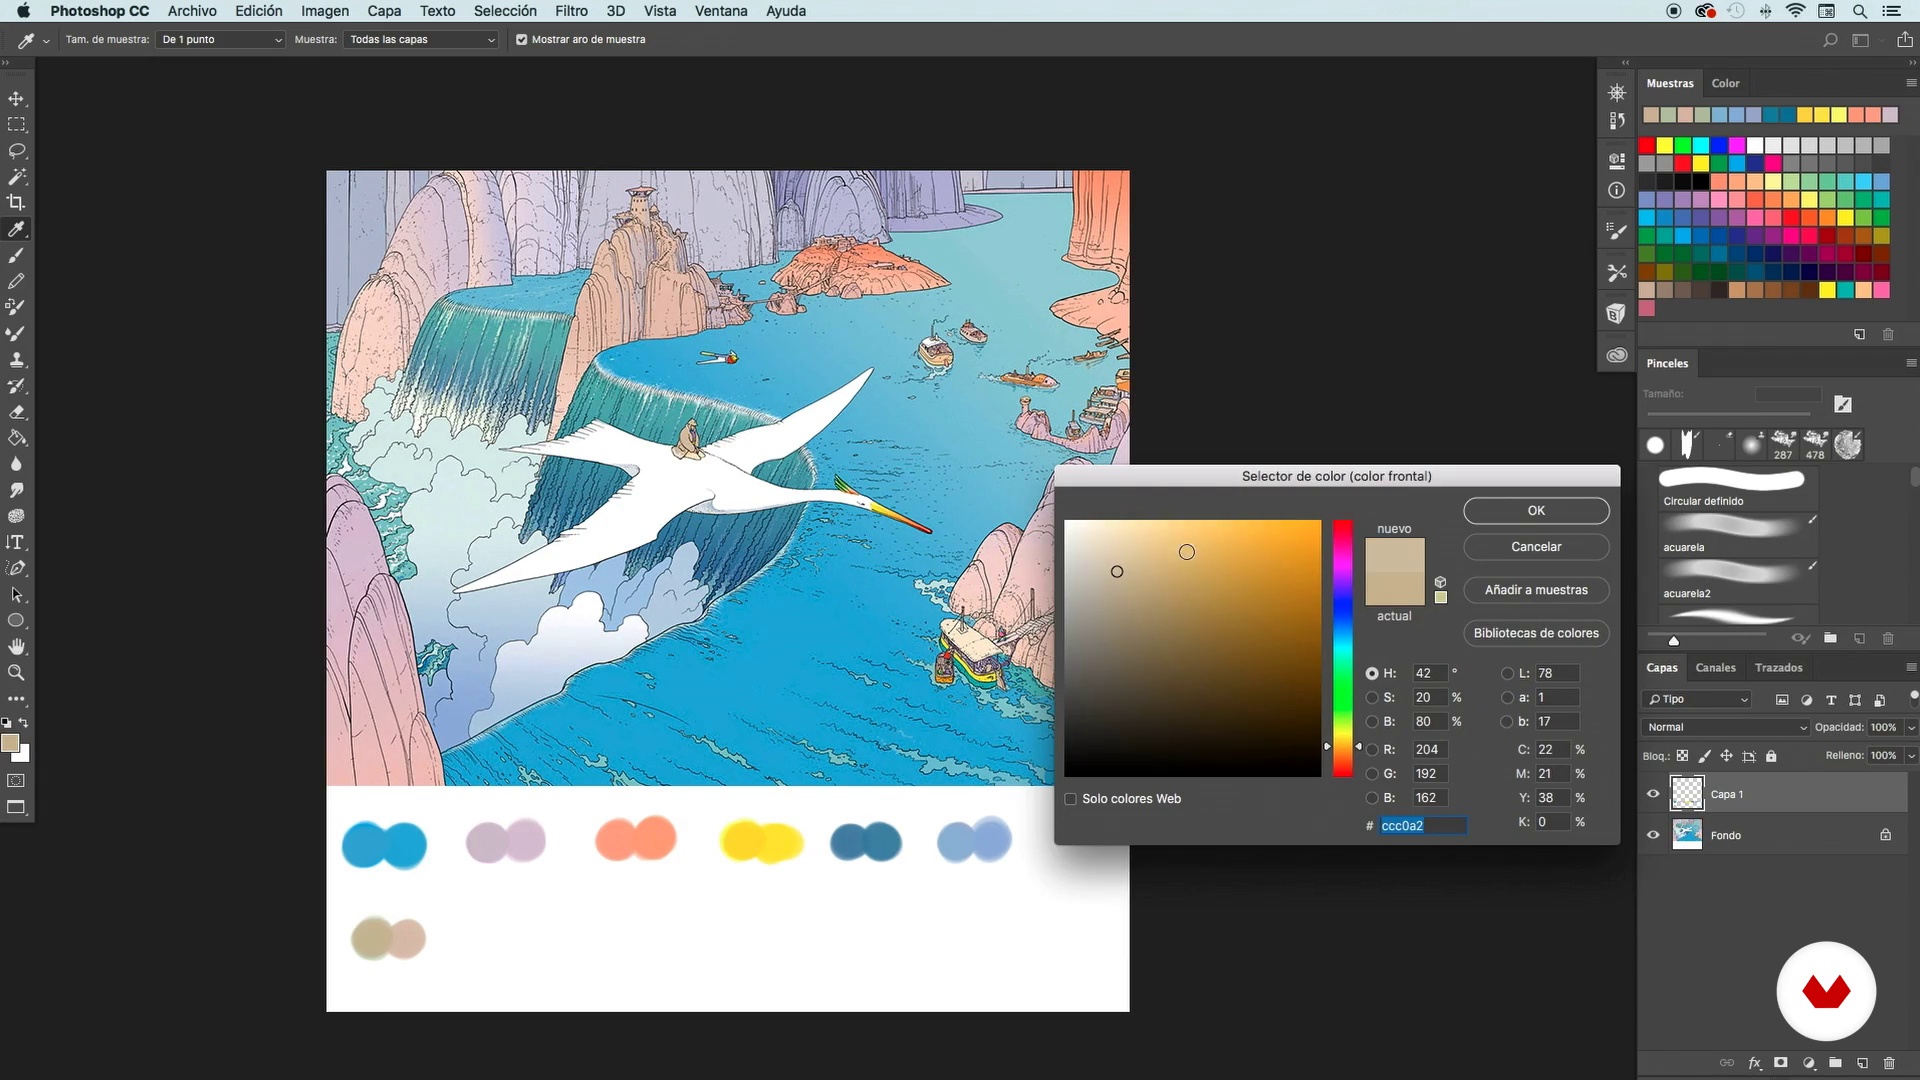Select the Blur drop tool
Image resolution: width=1920 pixels, height=1080 pixels.
point(16,464)
